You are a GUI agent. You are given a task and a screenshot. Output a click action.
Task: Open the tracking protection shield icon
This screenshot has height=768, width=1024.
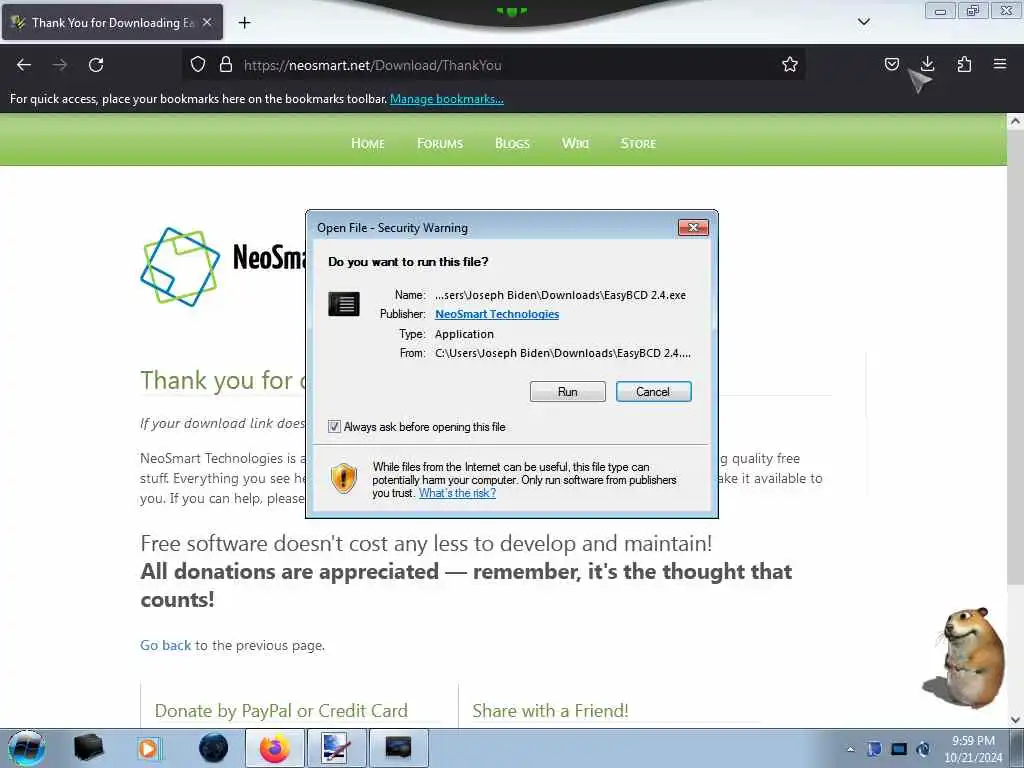(x=198, y=65)
